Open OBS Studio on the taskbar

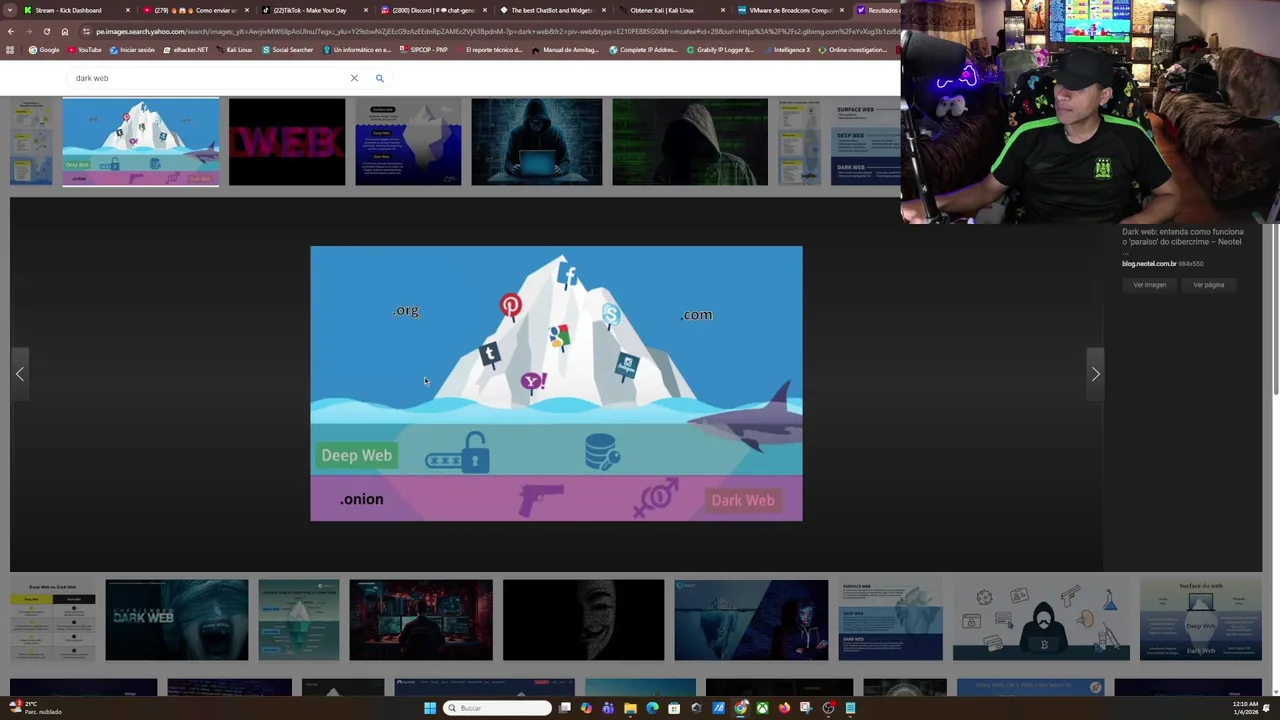click(x=828, y=708)
